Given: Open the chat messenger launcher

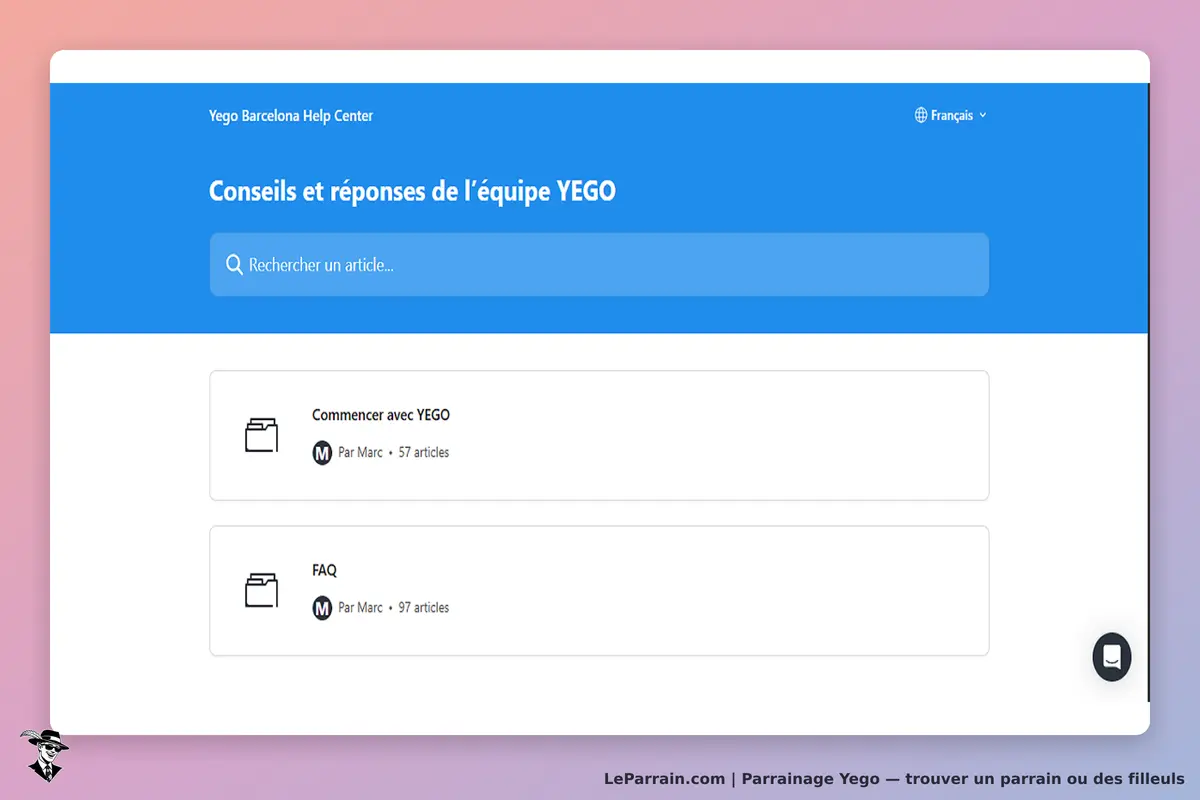Looking at the screenshot, I should point(1112,657).
